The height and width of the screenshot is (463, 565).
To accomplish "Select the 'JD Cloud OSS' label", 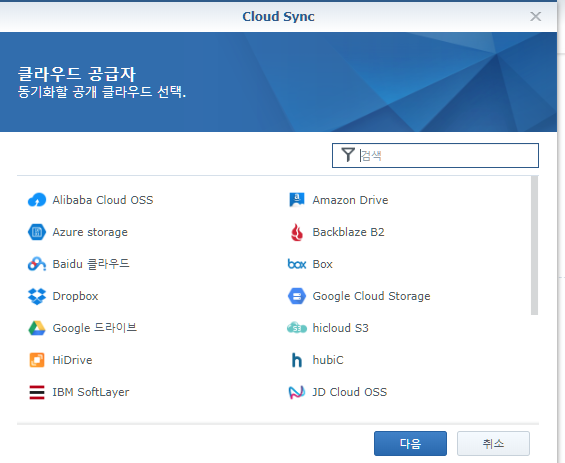I will [x=350, y=392].
